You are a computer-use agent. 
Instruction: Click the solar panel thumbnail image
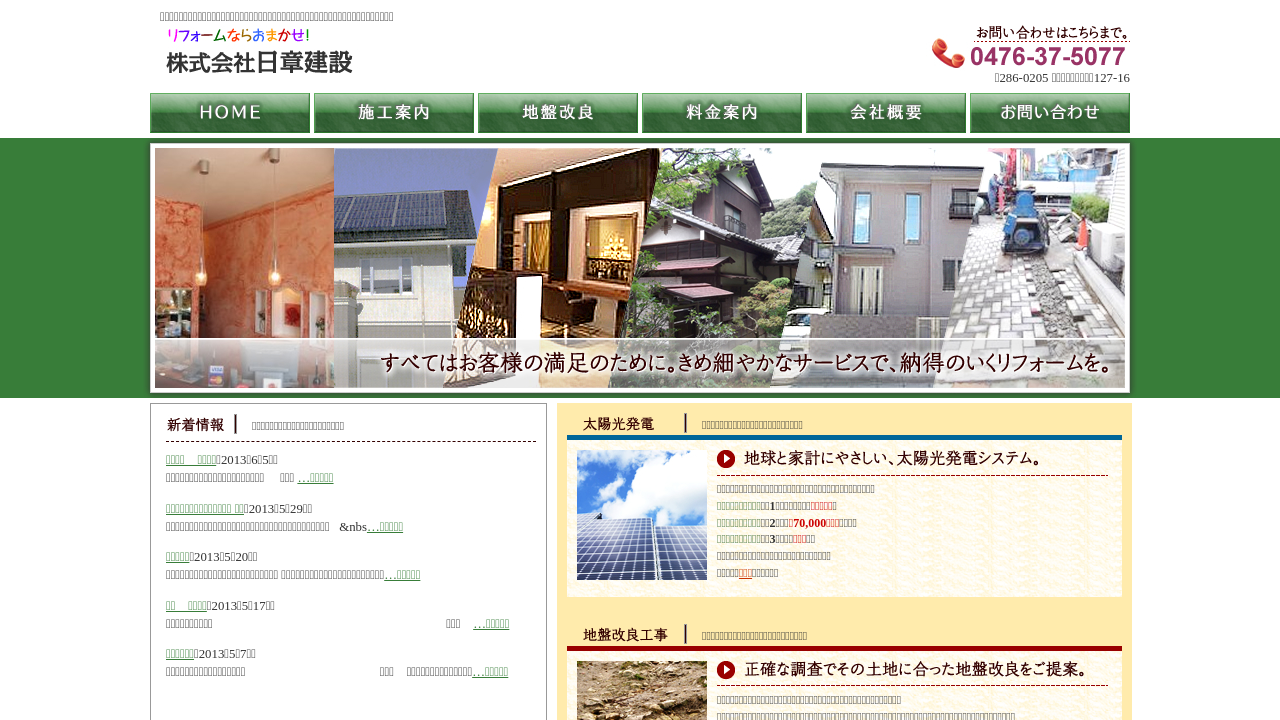point(642,515)
